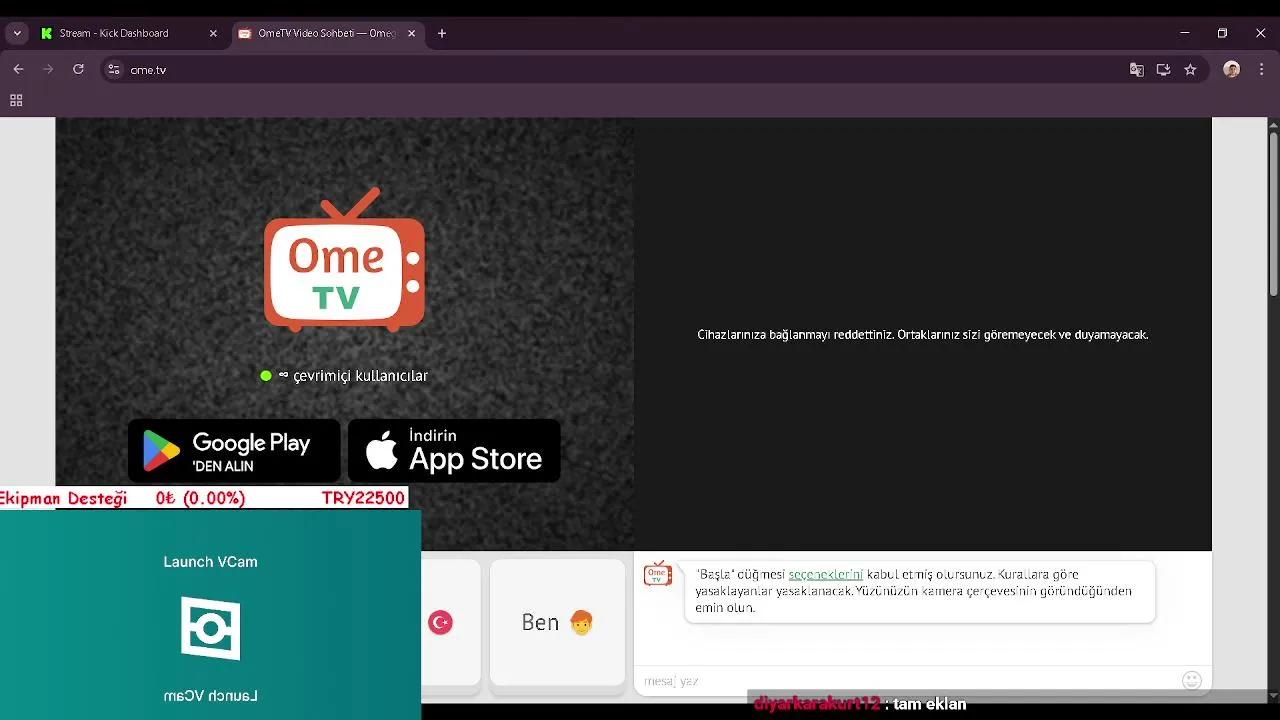Click the page vertical scrollbar thumb

pos(1273,215)
